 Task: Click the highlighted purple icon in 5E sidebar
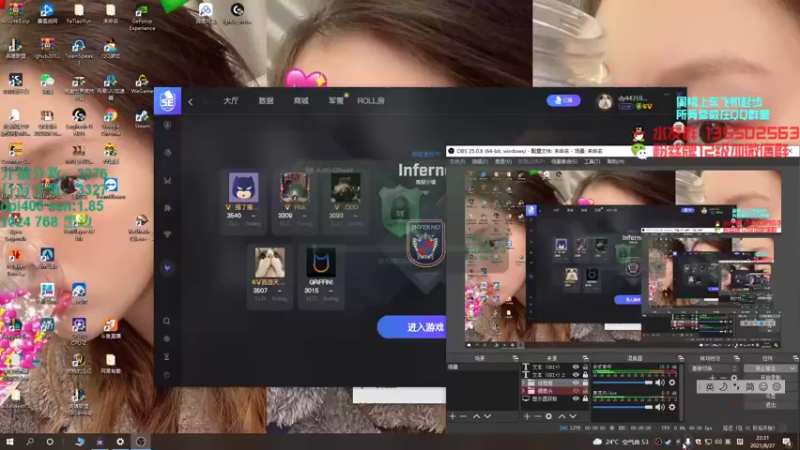pos(167,268)
